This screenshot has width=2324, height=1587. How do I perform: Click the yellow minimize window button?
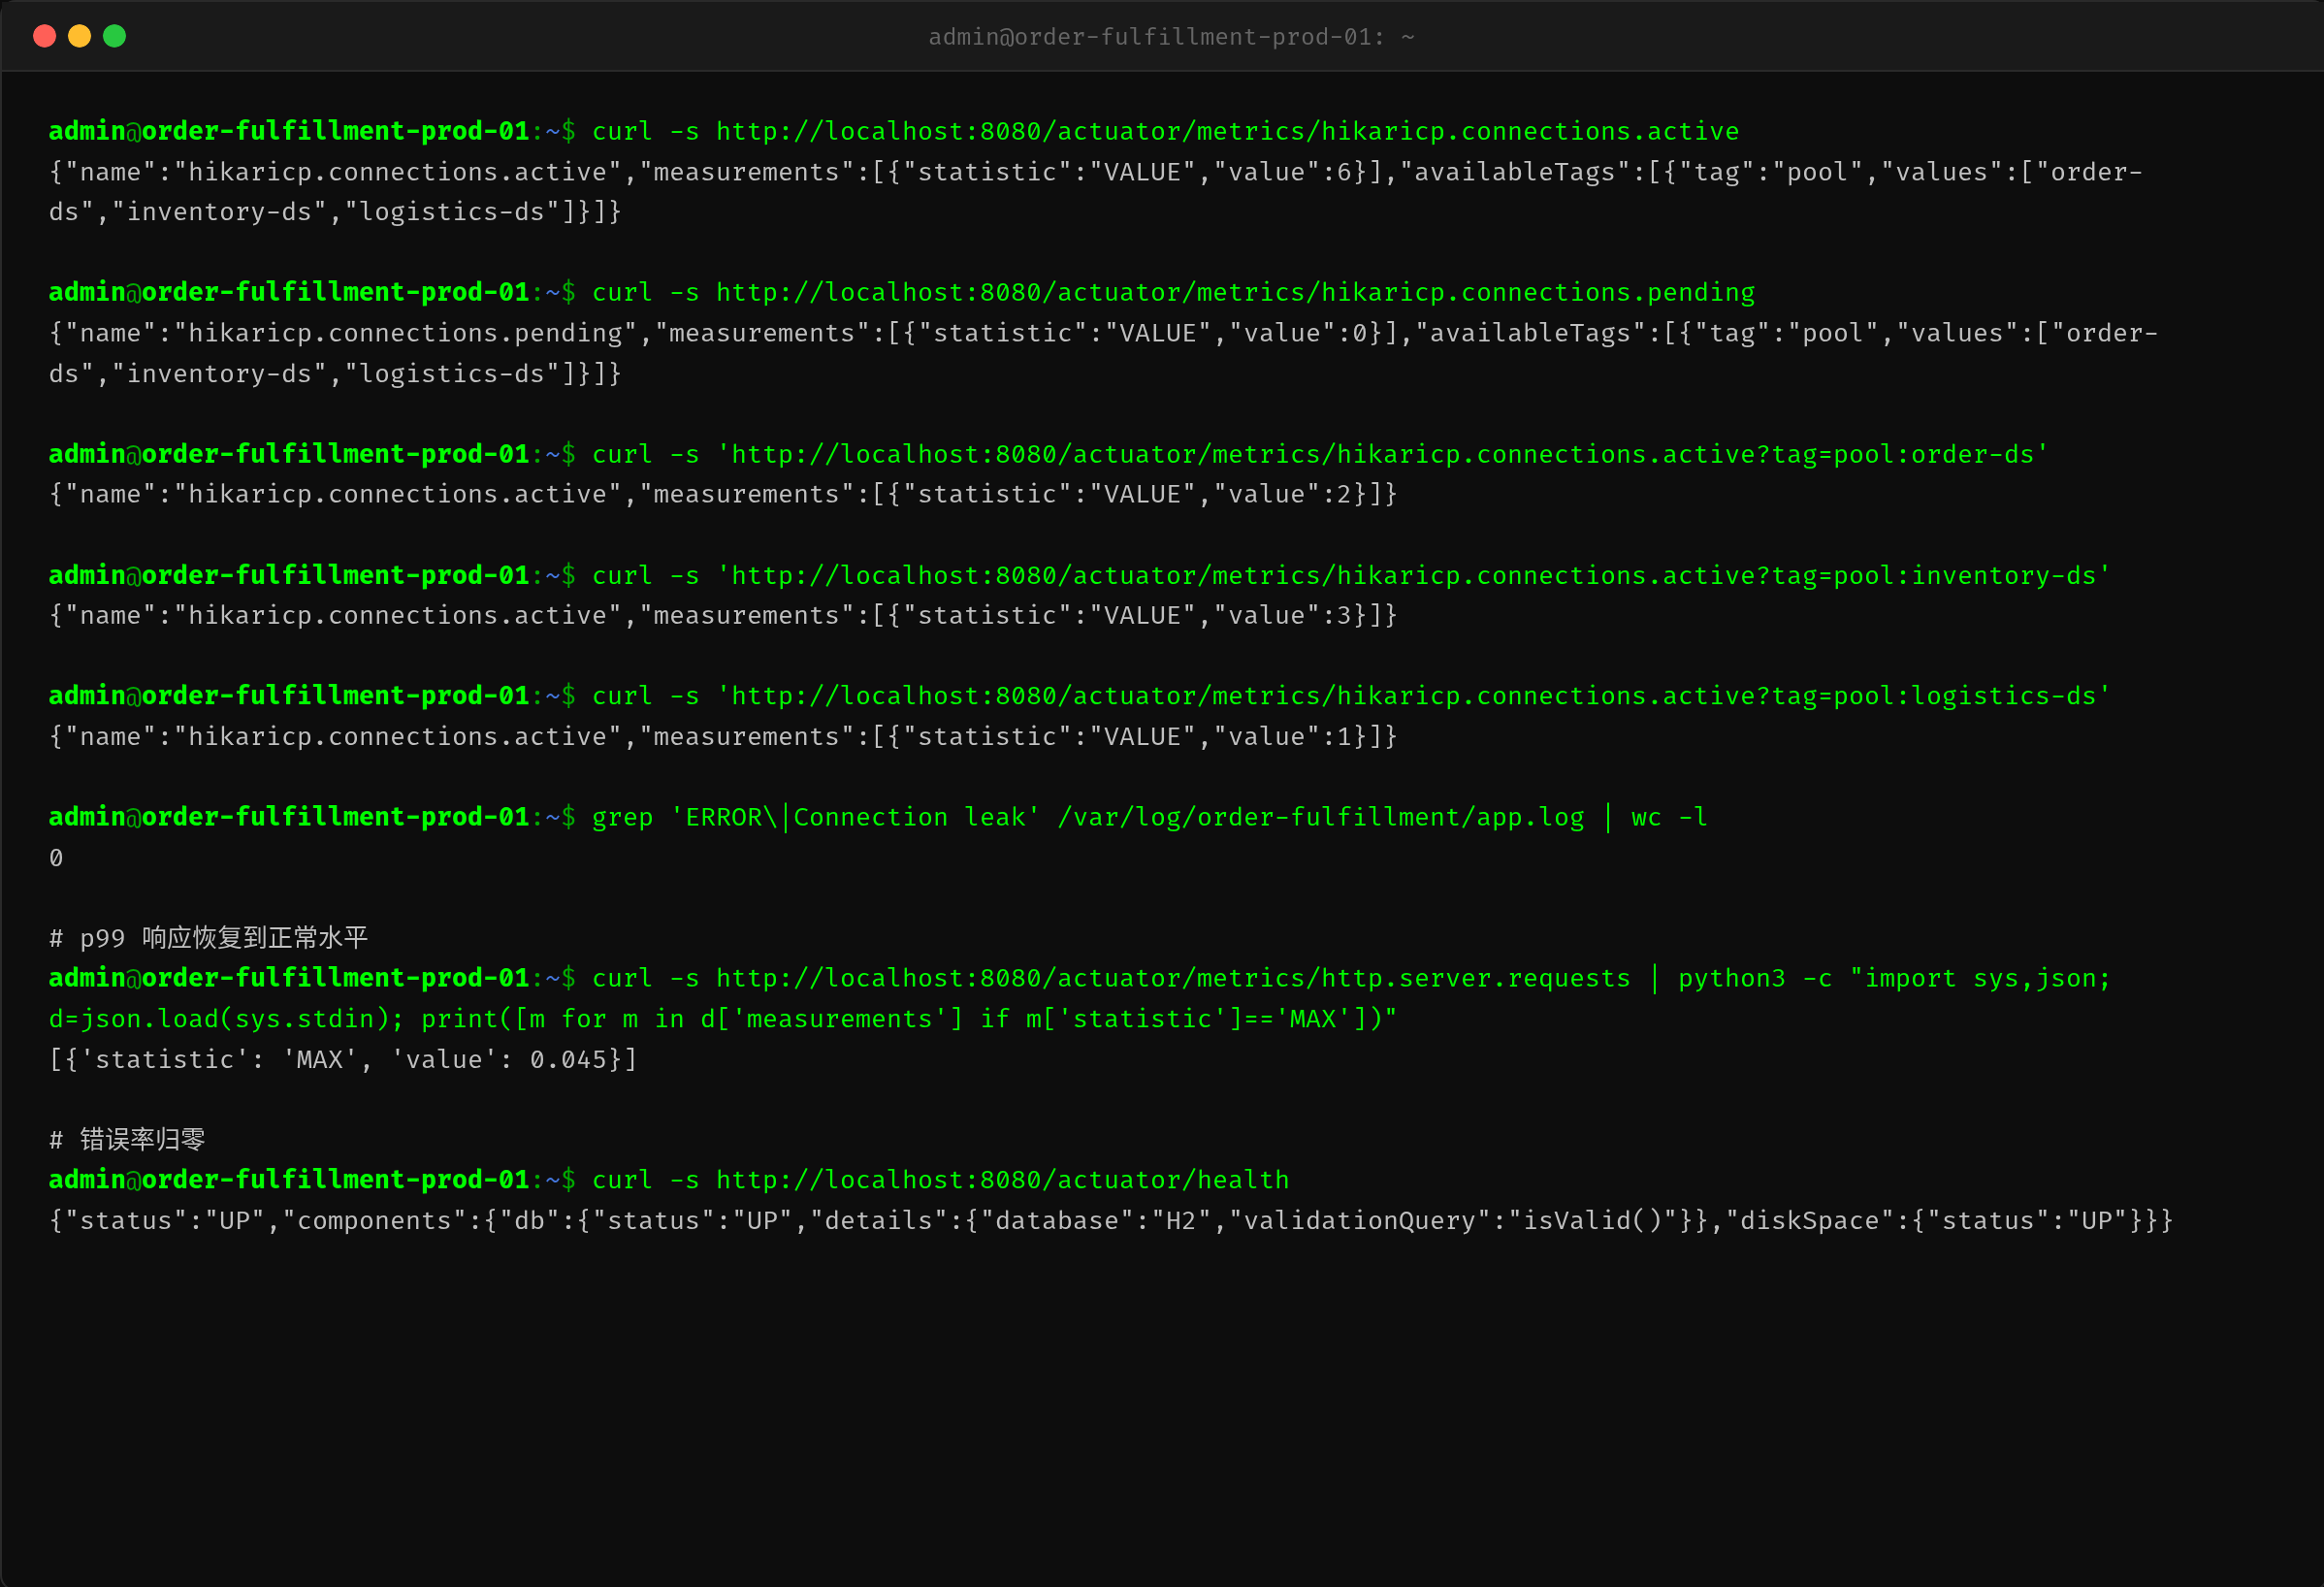[x=79, y=37]
